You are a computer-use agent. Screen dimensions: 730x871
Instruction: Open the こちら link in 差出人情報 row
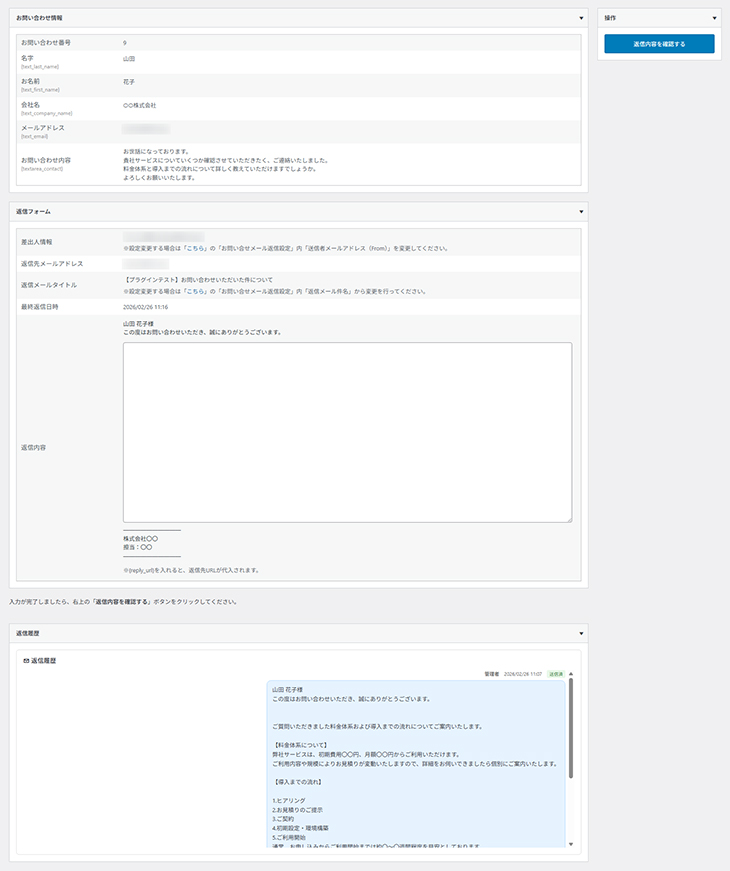click(x=195, y=248)
